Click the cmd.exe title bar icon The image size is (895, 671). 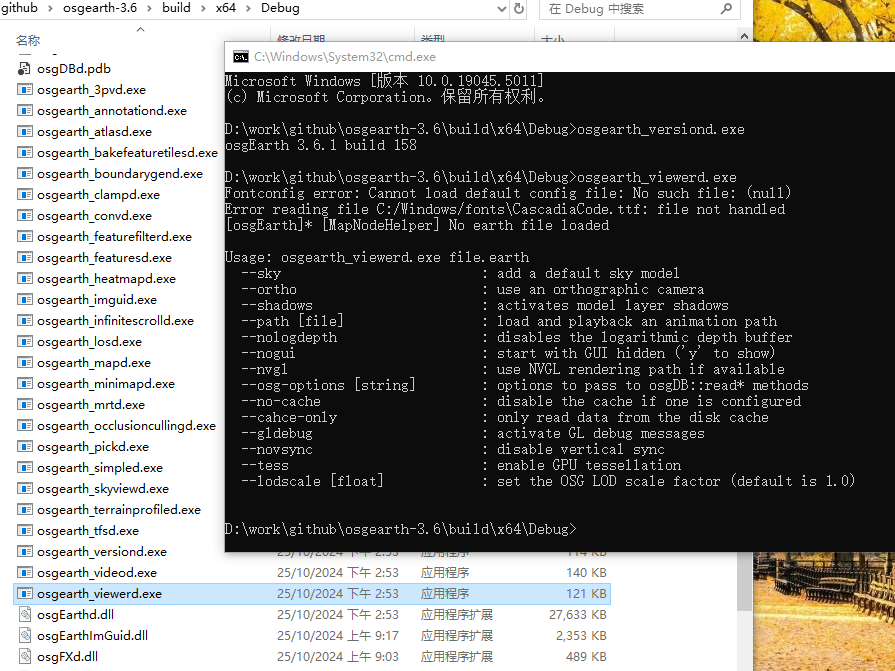click(x=240, y=56)
